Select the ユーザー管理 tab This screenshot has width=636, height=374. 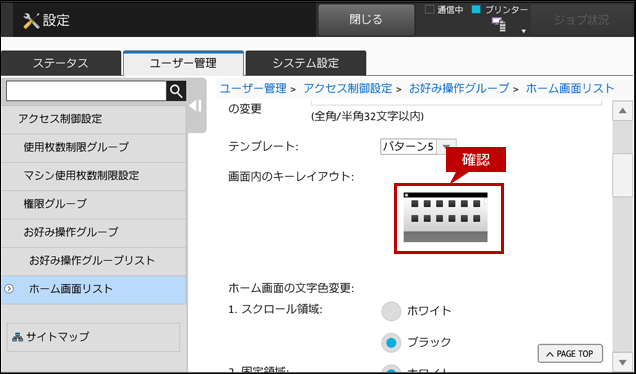pos(183,63)
